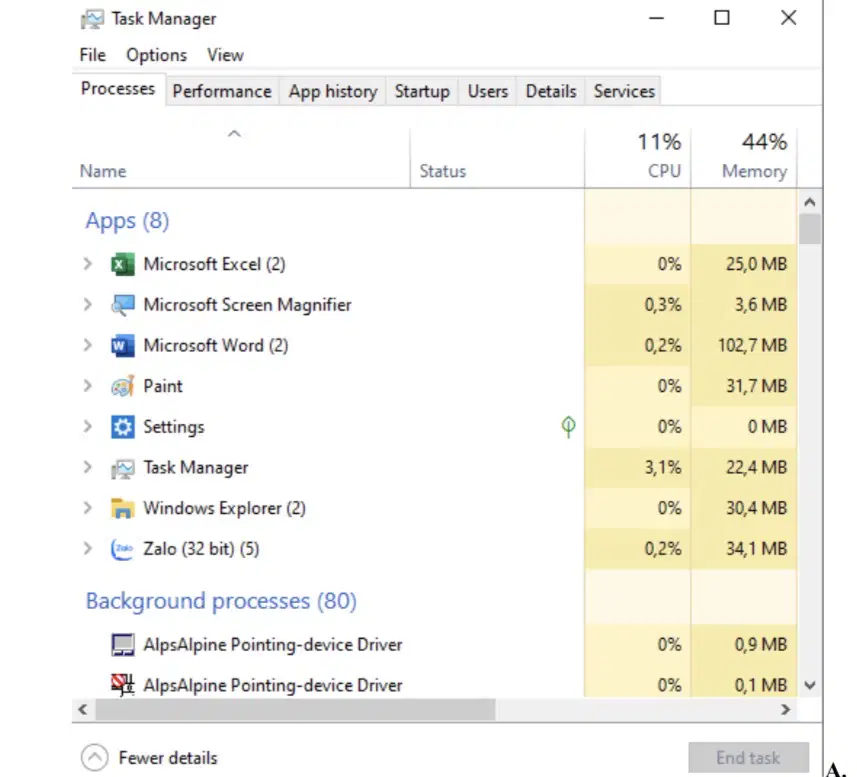Click the Settings gear icon in the list
This screenshot has width=857, height=777.
(122, 427)
